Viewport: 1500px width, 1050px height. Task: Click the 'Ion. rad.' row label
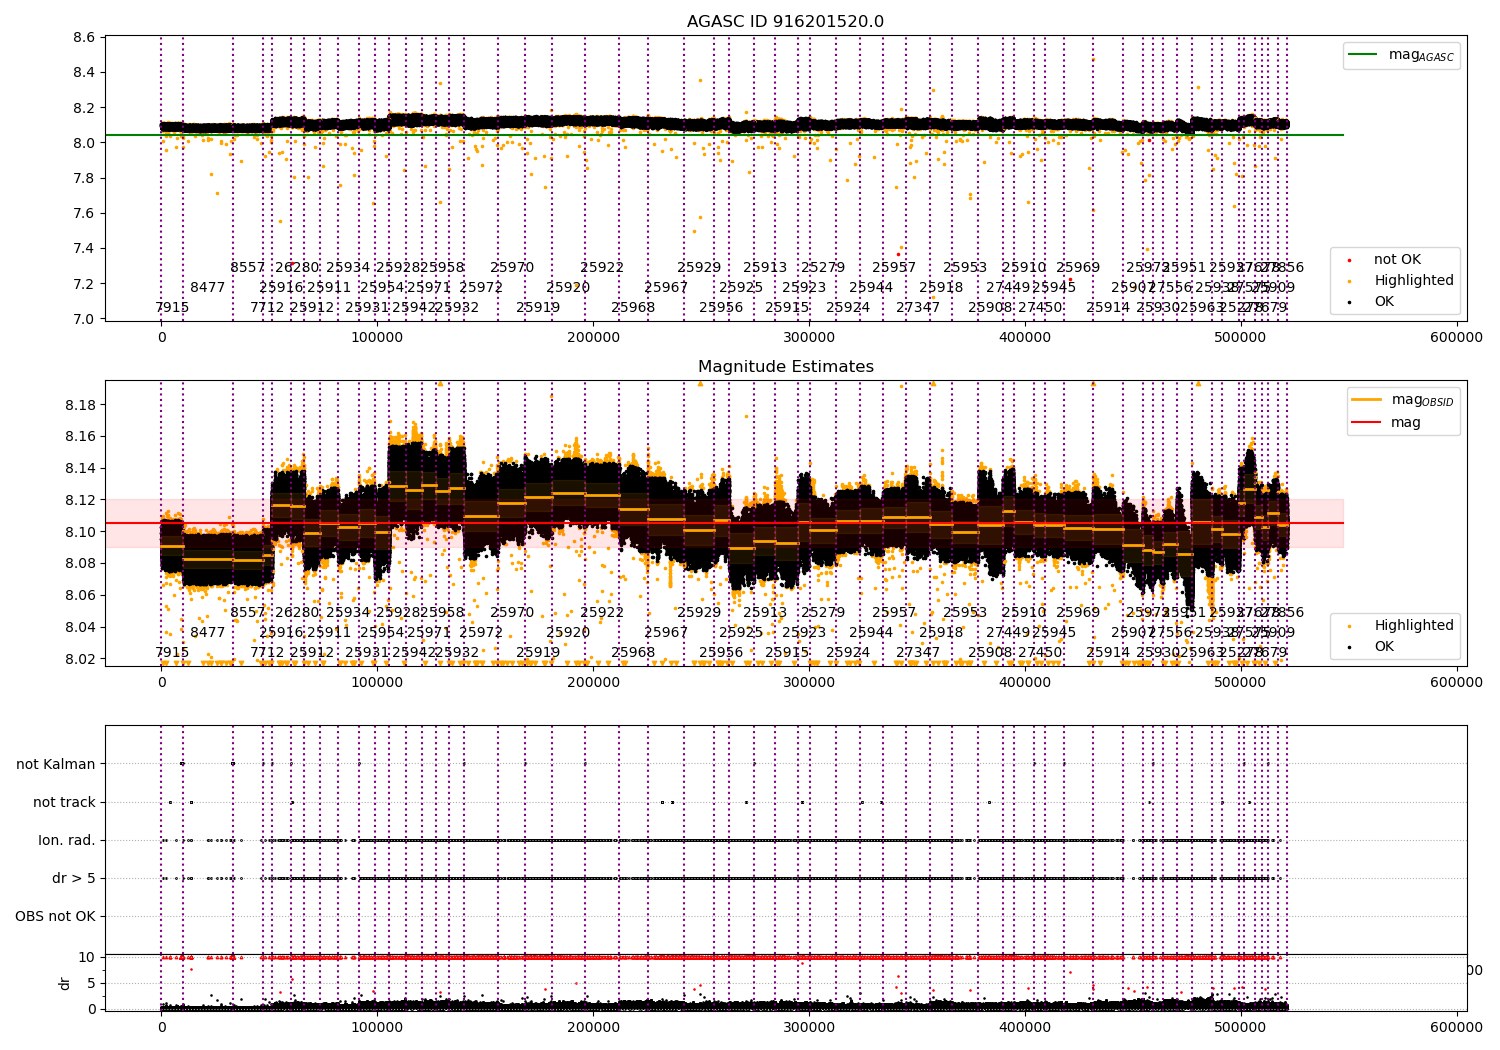[67, 840]
